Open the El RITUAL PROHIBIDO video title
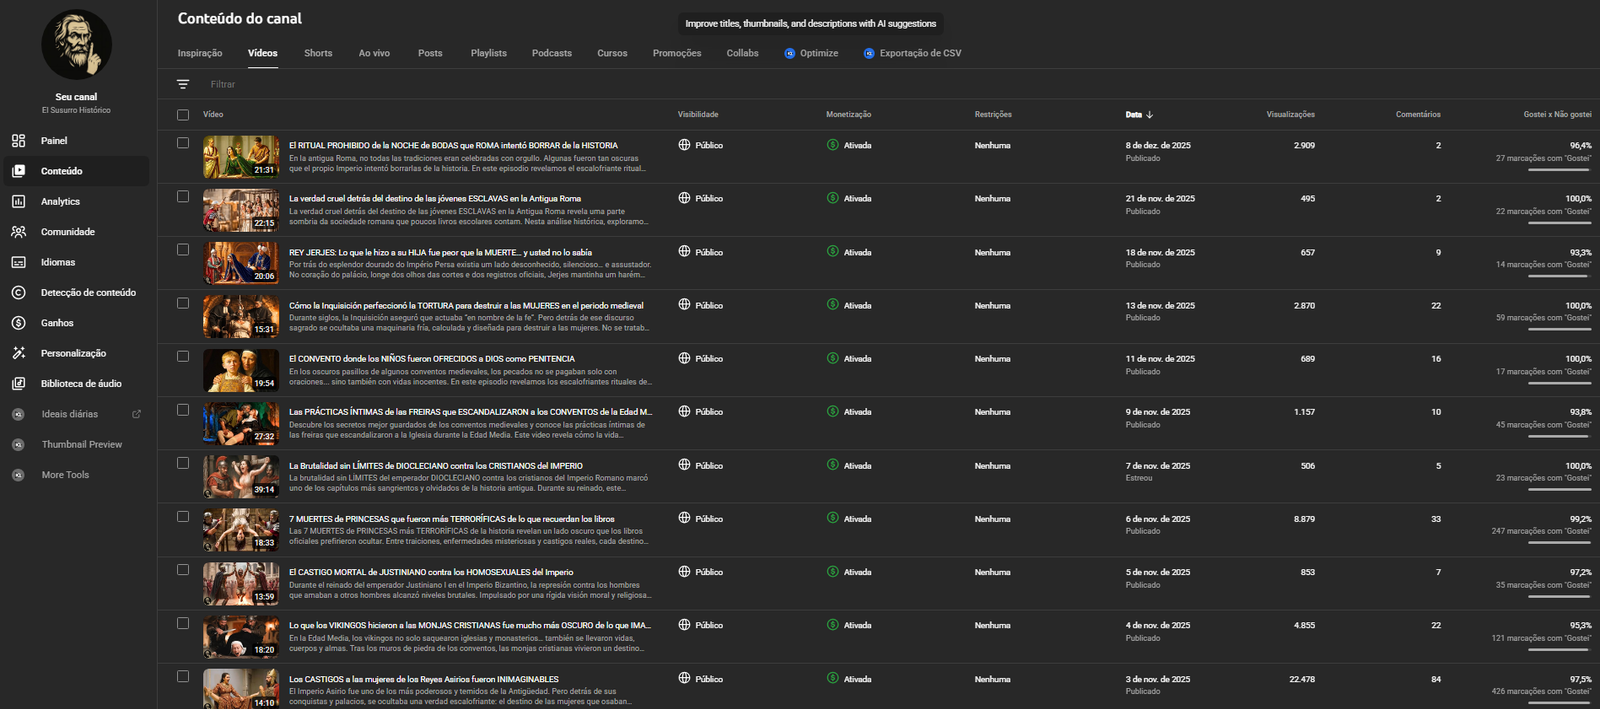Image resolution: width=1600 pixels, height=709 pixels. (453, 146)
